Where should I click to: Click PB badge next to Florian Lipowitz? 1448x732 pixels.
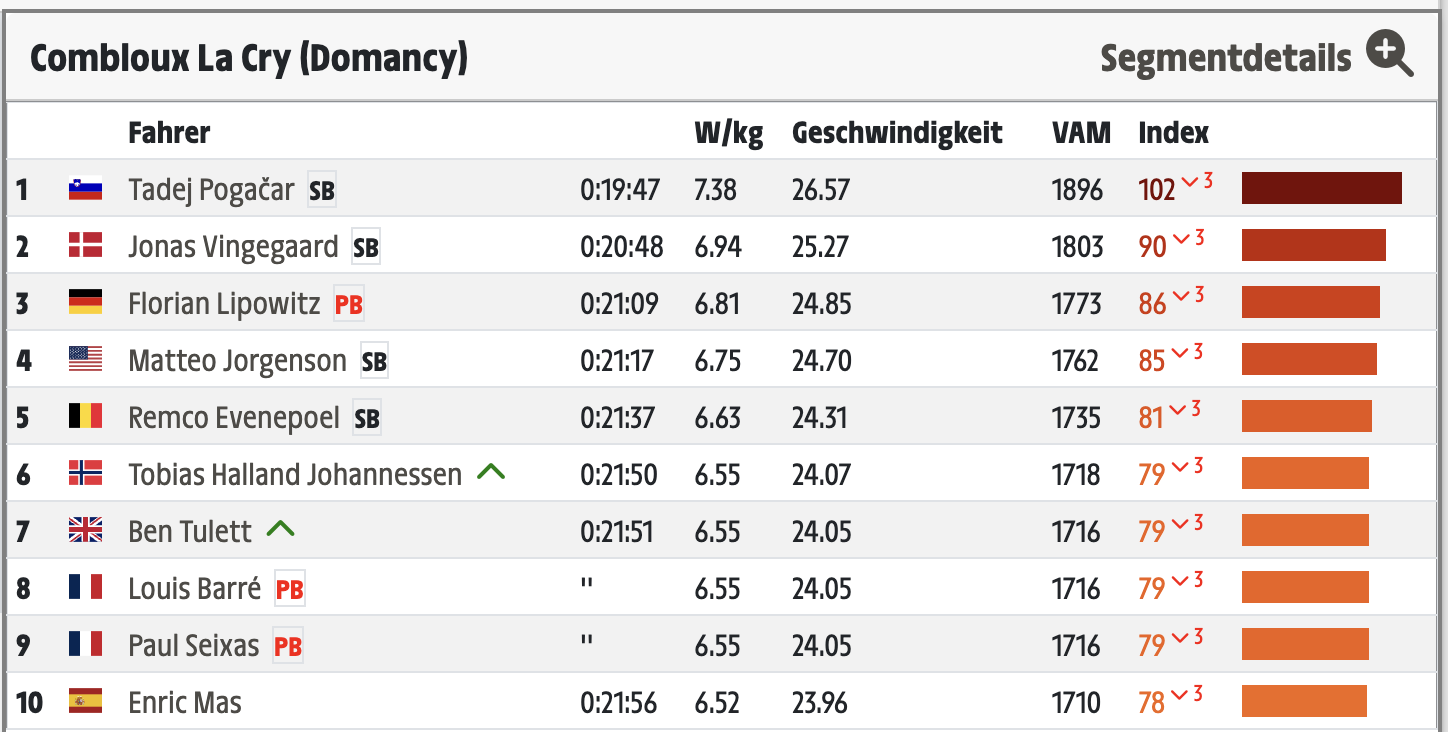click(348, 304)
